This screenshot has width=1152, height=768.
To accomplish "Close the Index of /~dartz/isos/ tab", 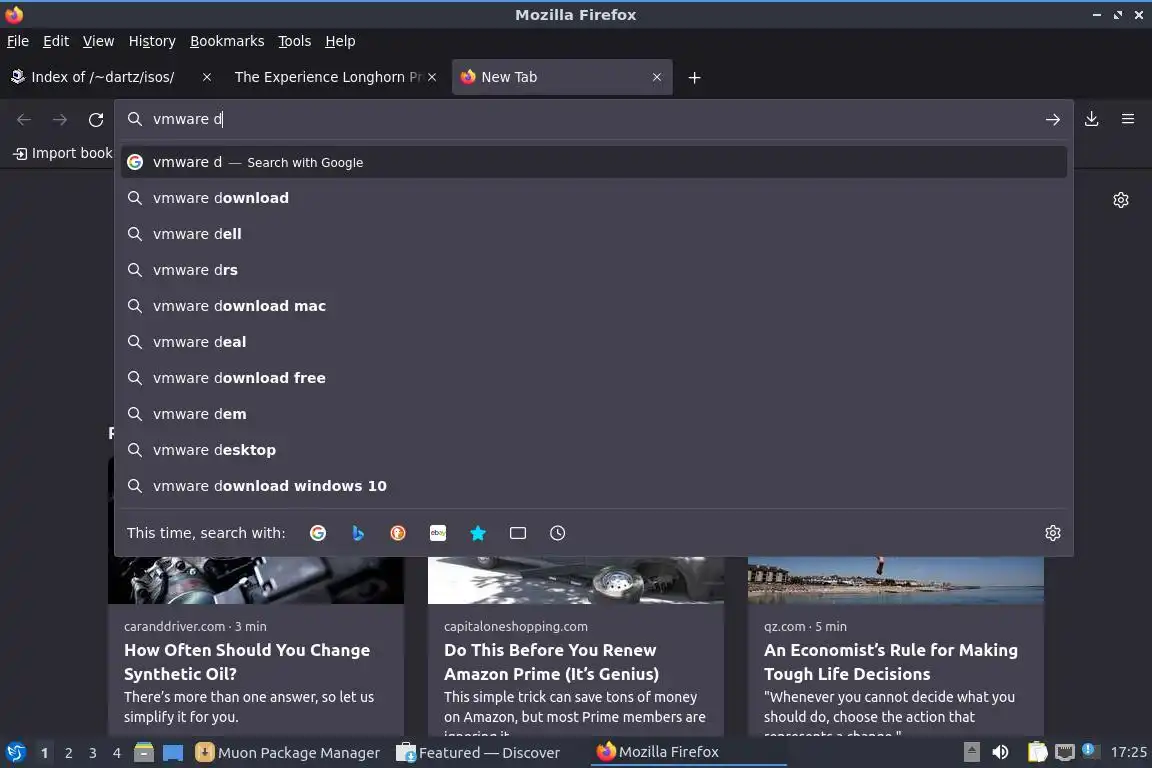I will click(x=206, y=77).
